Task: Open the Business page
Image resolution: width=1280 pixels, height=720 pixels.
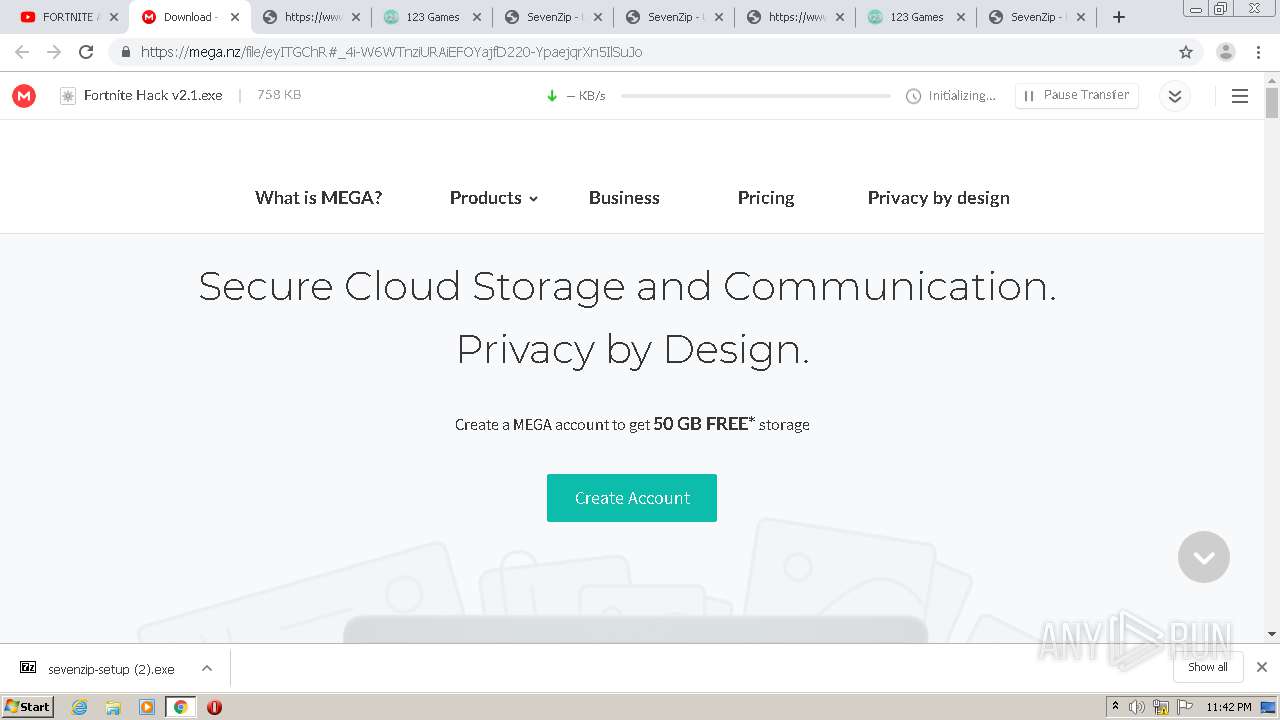Action: pyautogui.click(x=624, y=198)
